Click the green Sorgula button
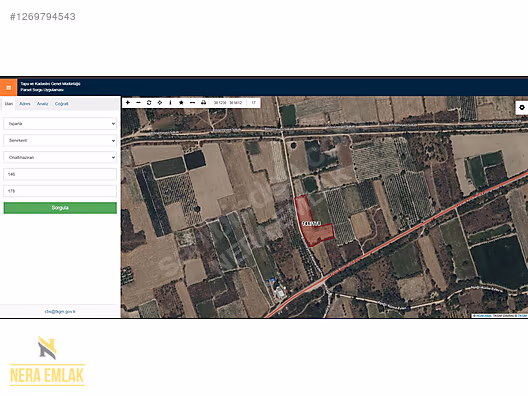Viewport: 528px width, 396px height. coord(60,208)
